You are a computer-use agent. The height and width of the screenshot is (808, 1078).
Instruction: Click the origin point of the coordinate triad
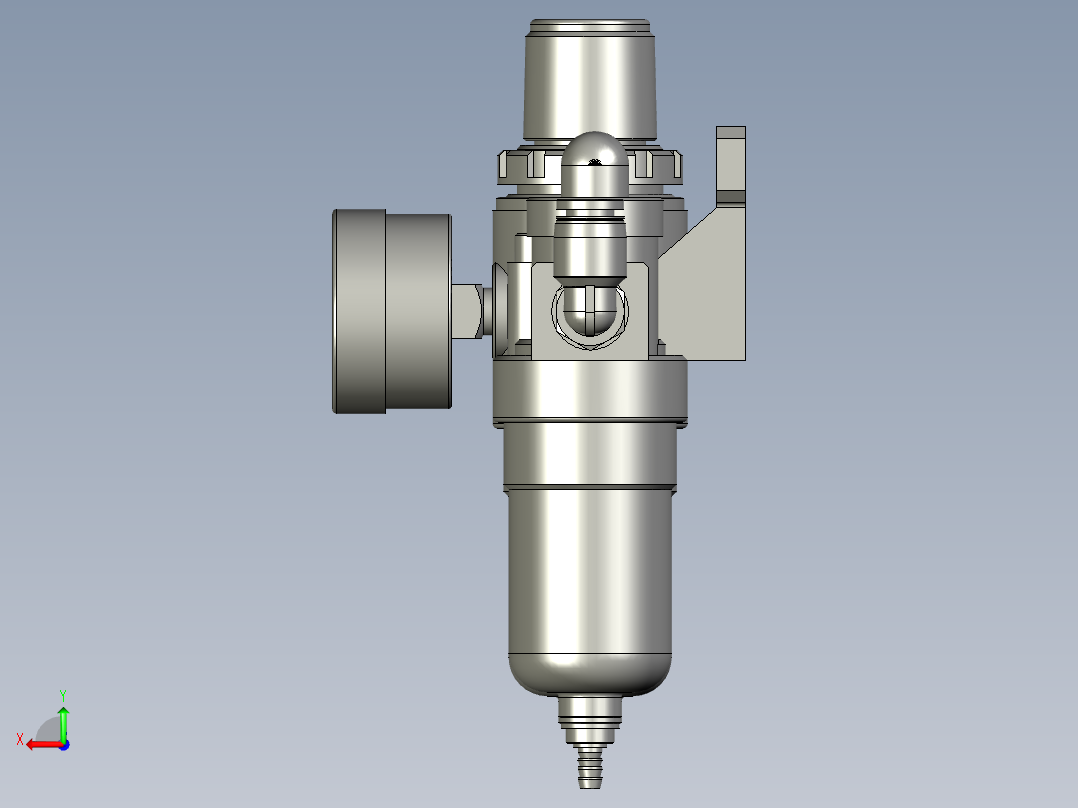click(64, 743)
